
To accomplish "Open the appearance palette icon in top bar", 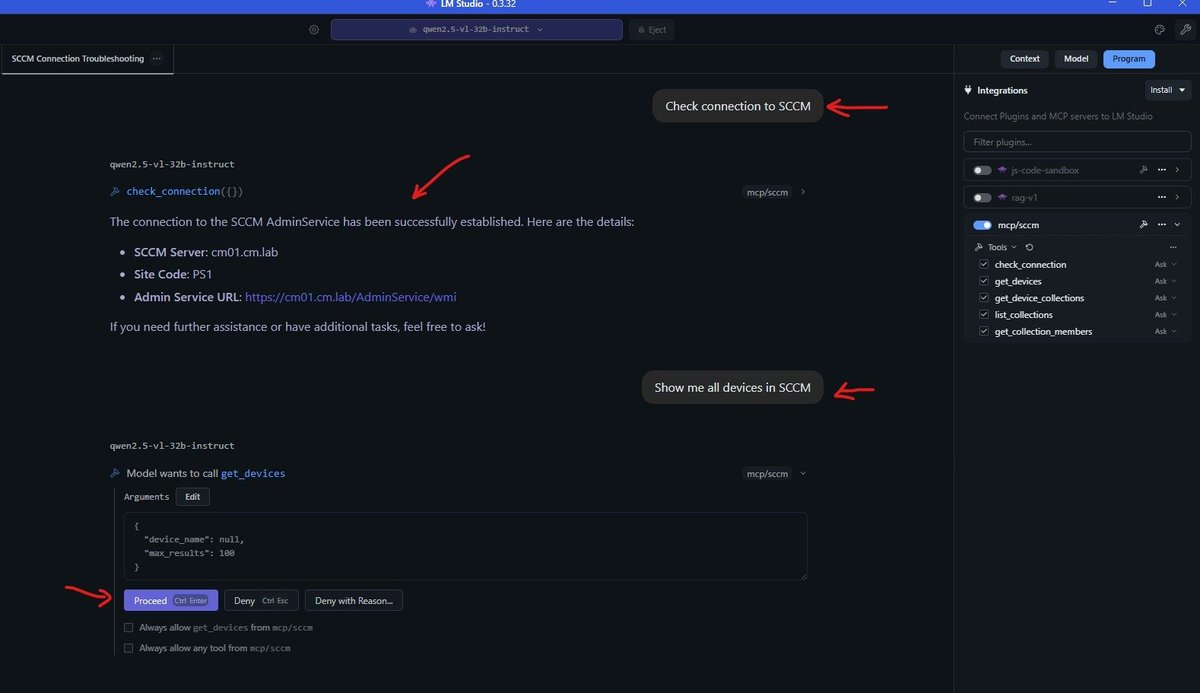I will [x=1159, y=30].
